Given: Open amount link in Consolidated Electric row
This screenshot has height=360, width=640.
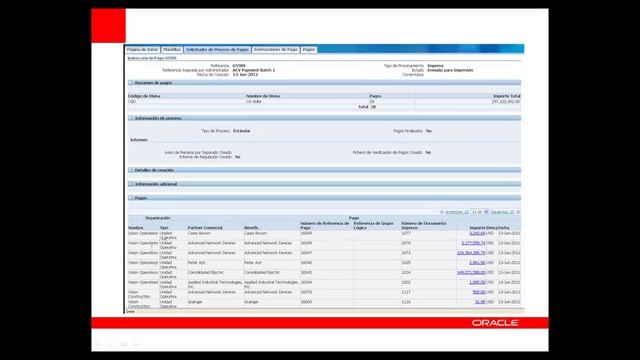Looking at the screenshot, I should 471,273.
